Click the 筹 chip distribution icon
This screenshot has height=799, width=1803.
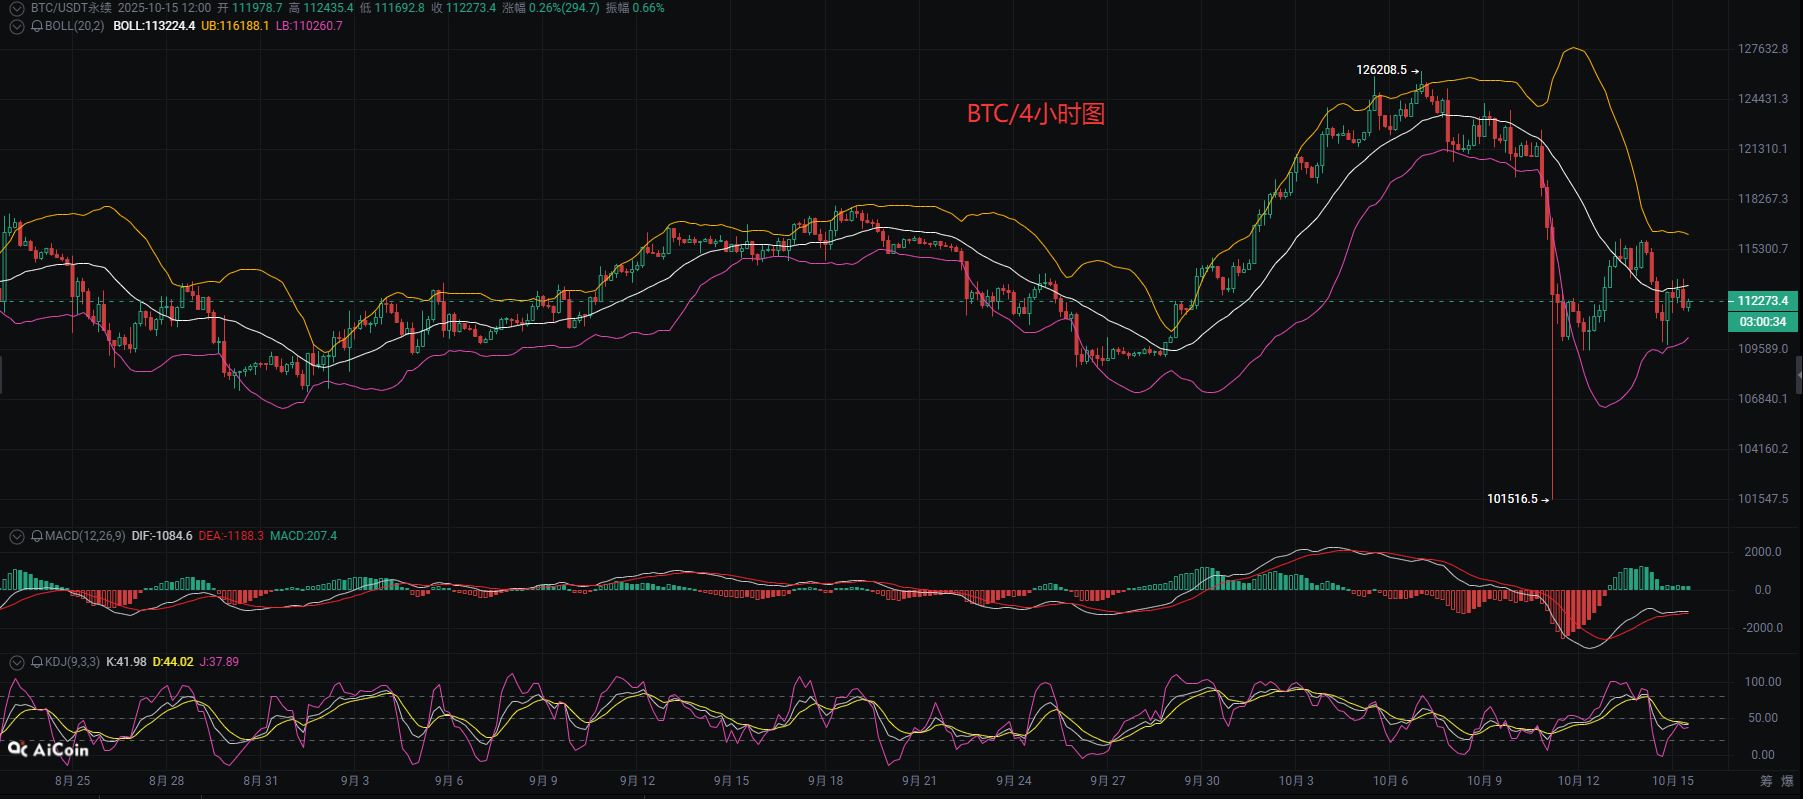1766,781
